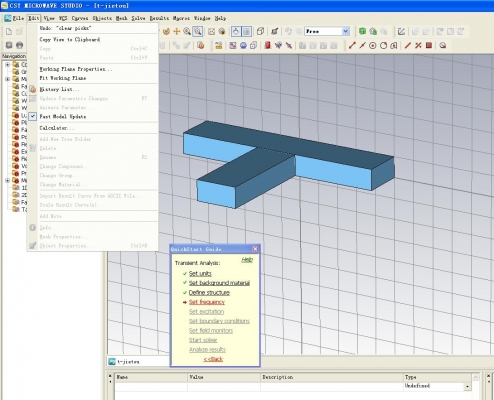This screenshot has height=400, width=494.
Task: Toggle the Fast Model Update checkmark
Action: (33, 116)
